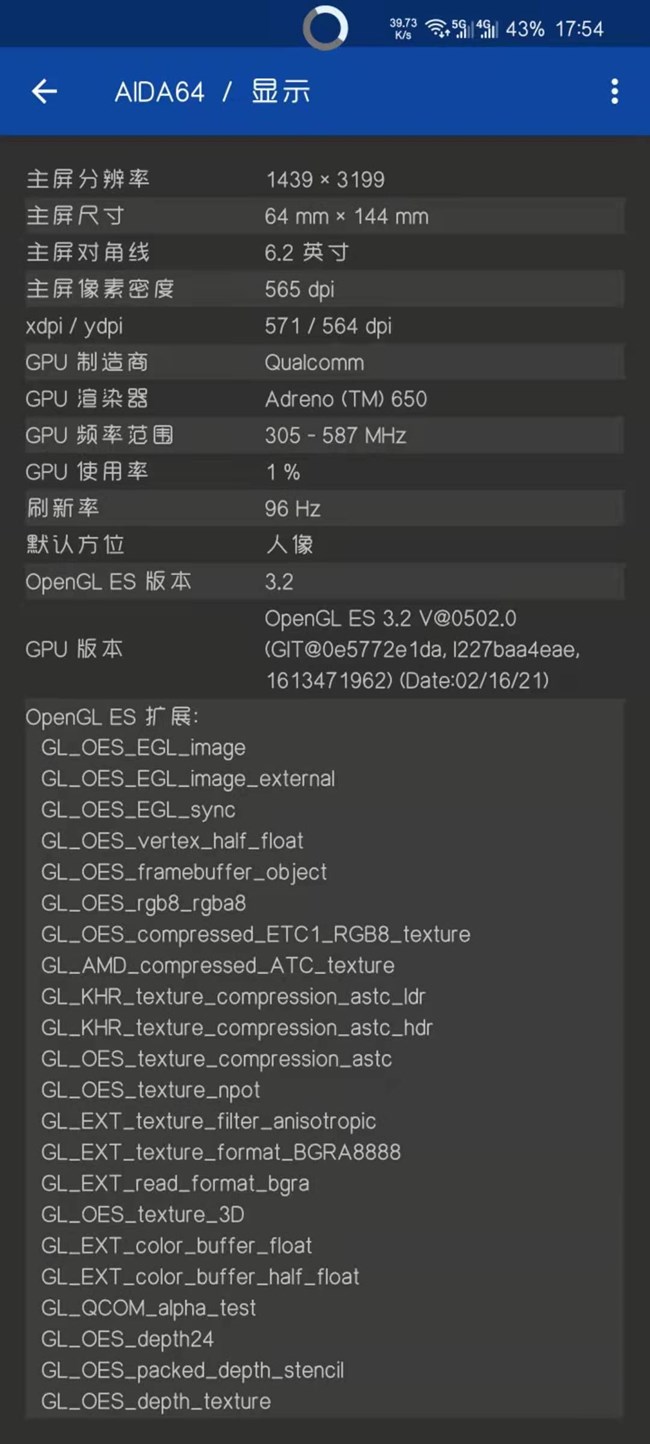Tap the 5G signal strength icon
Screen dimensions: 650x1444
point(461,29)
